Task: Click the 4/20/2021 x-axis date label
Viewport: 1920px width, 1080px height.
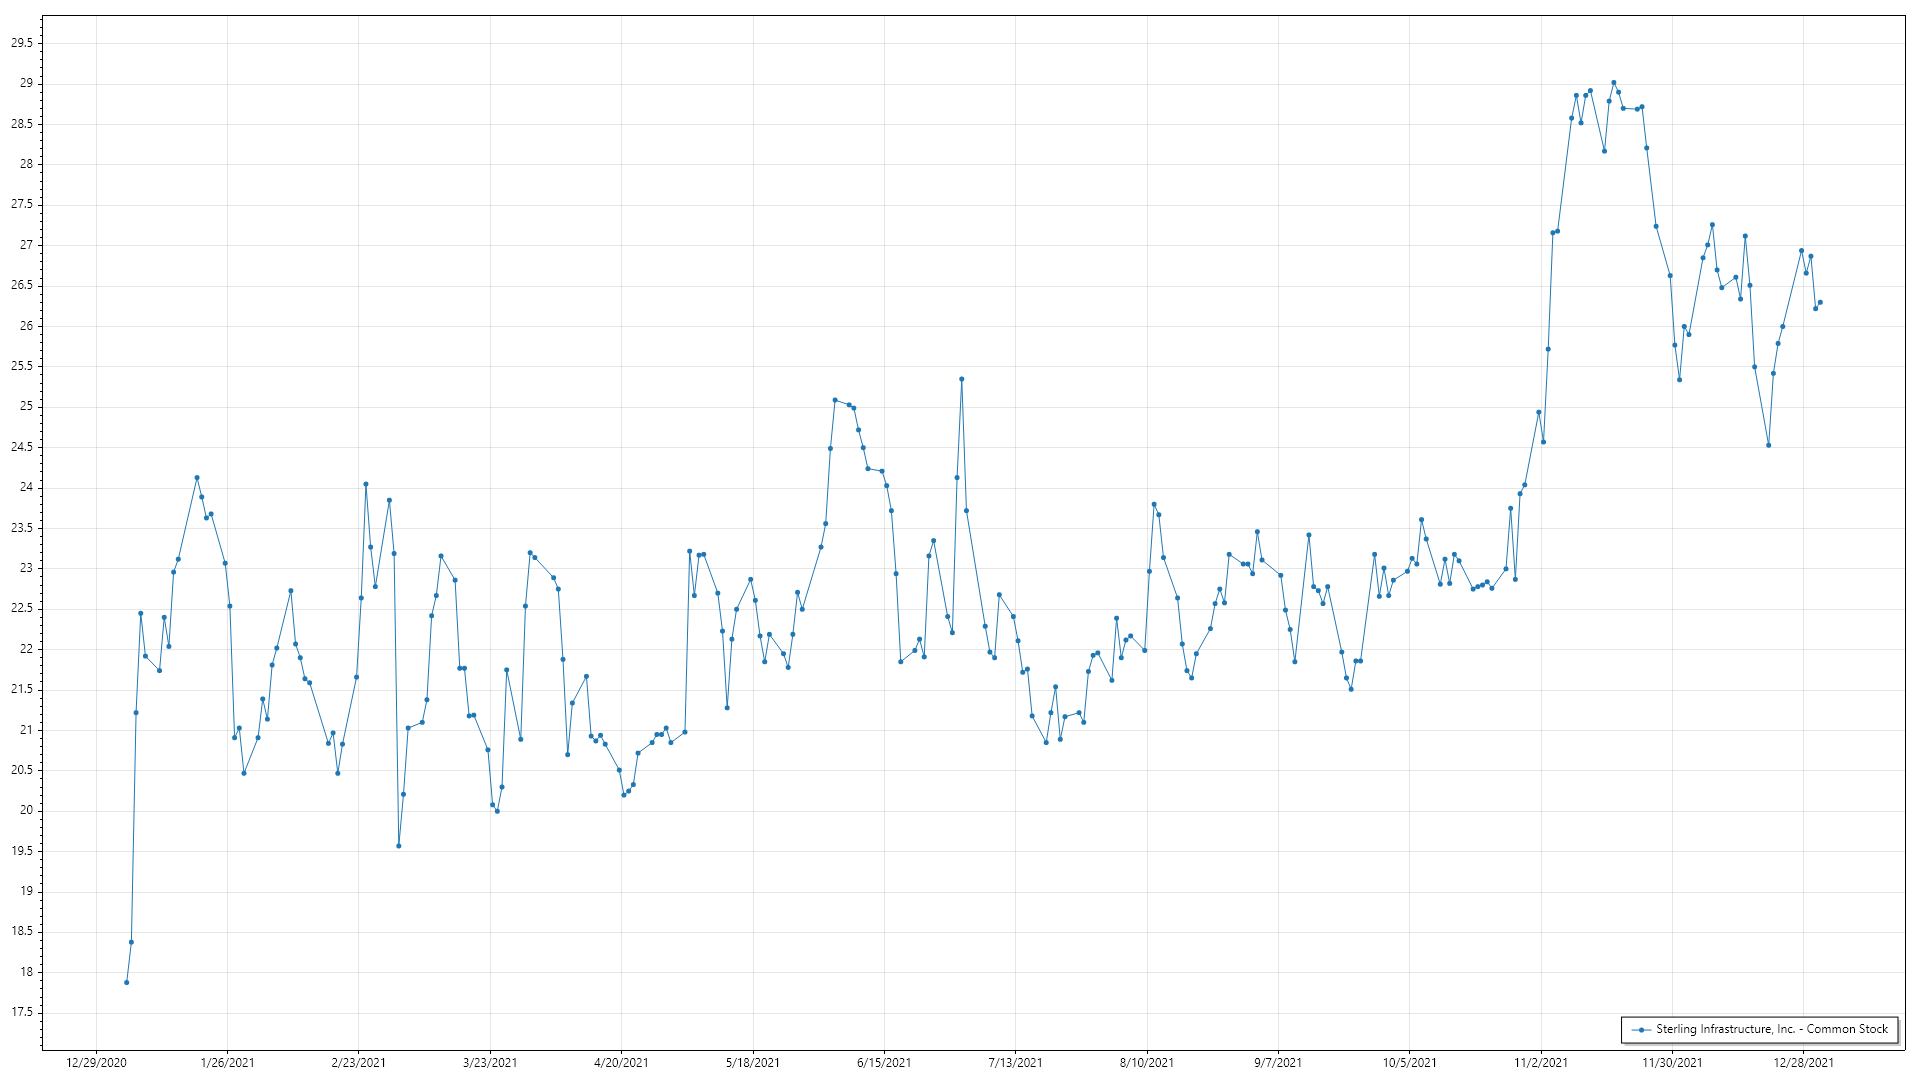Action: [x=621, y=1062]
